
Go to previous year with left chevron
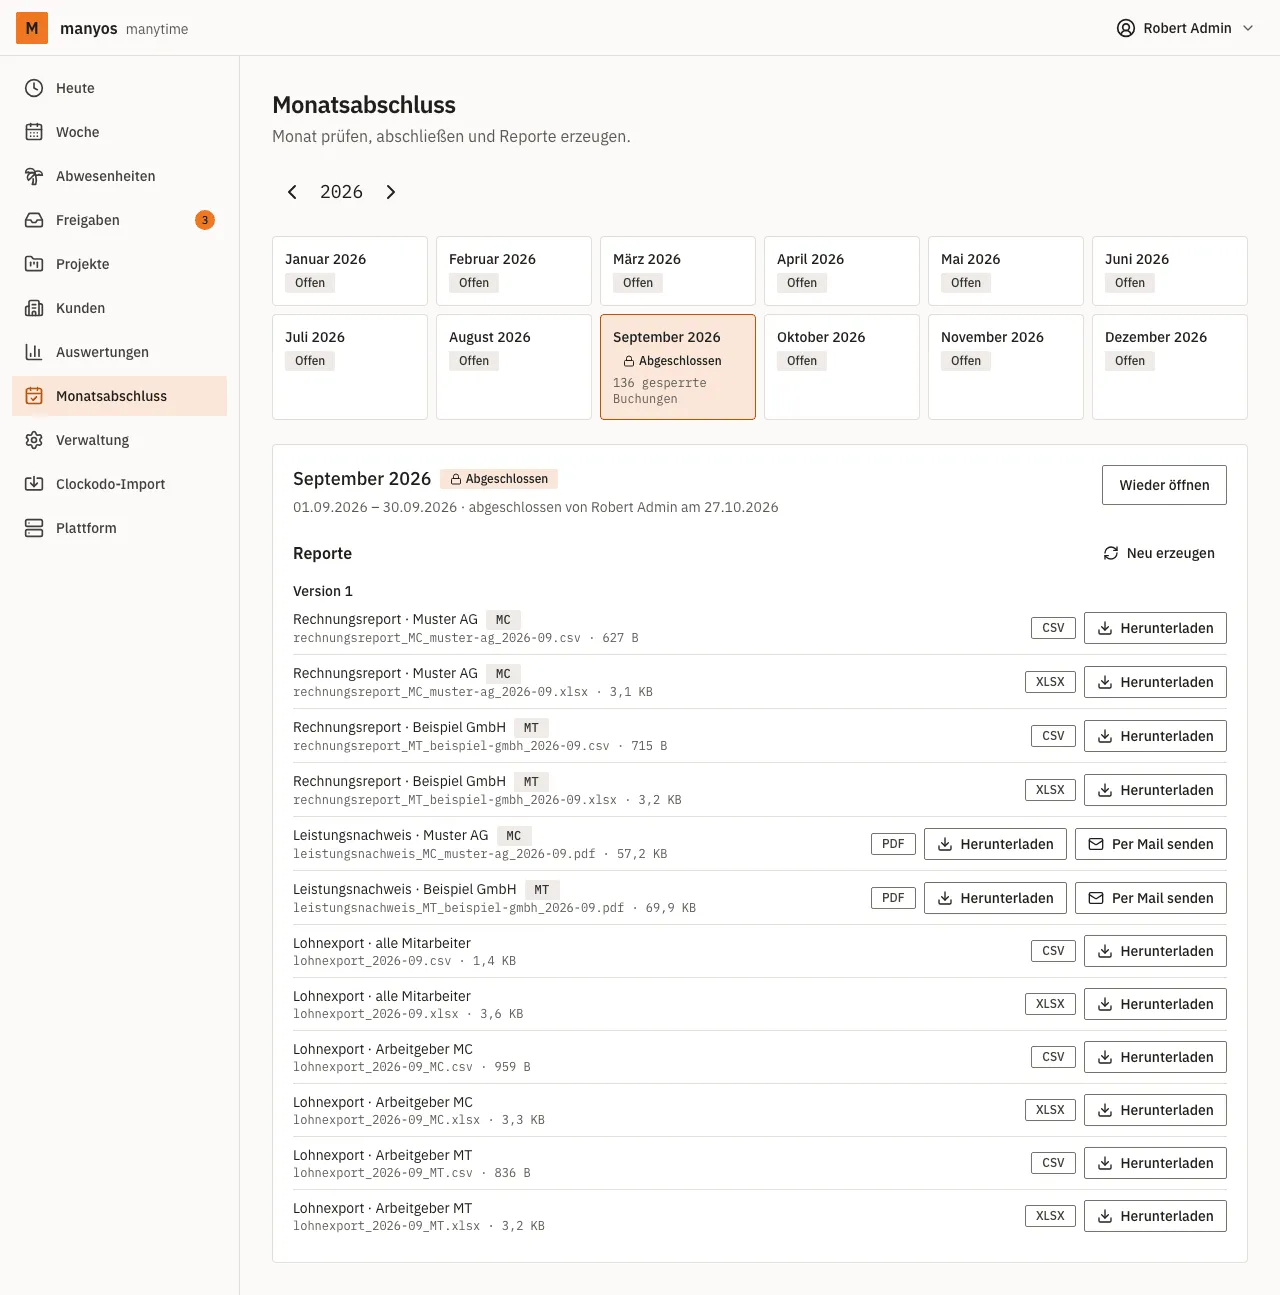292,192
